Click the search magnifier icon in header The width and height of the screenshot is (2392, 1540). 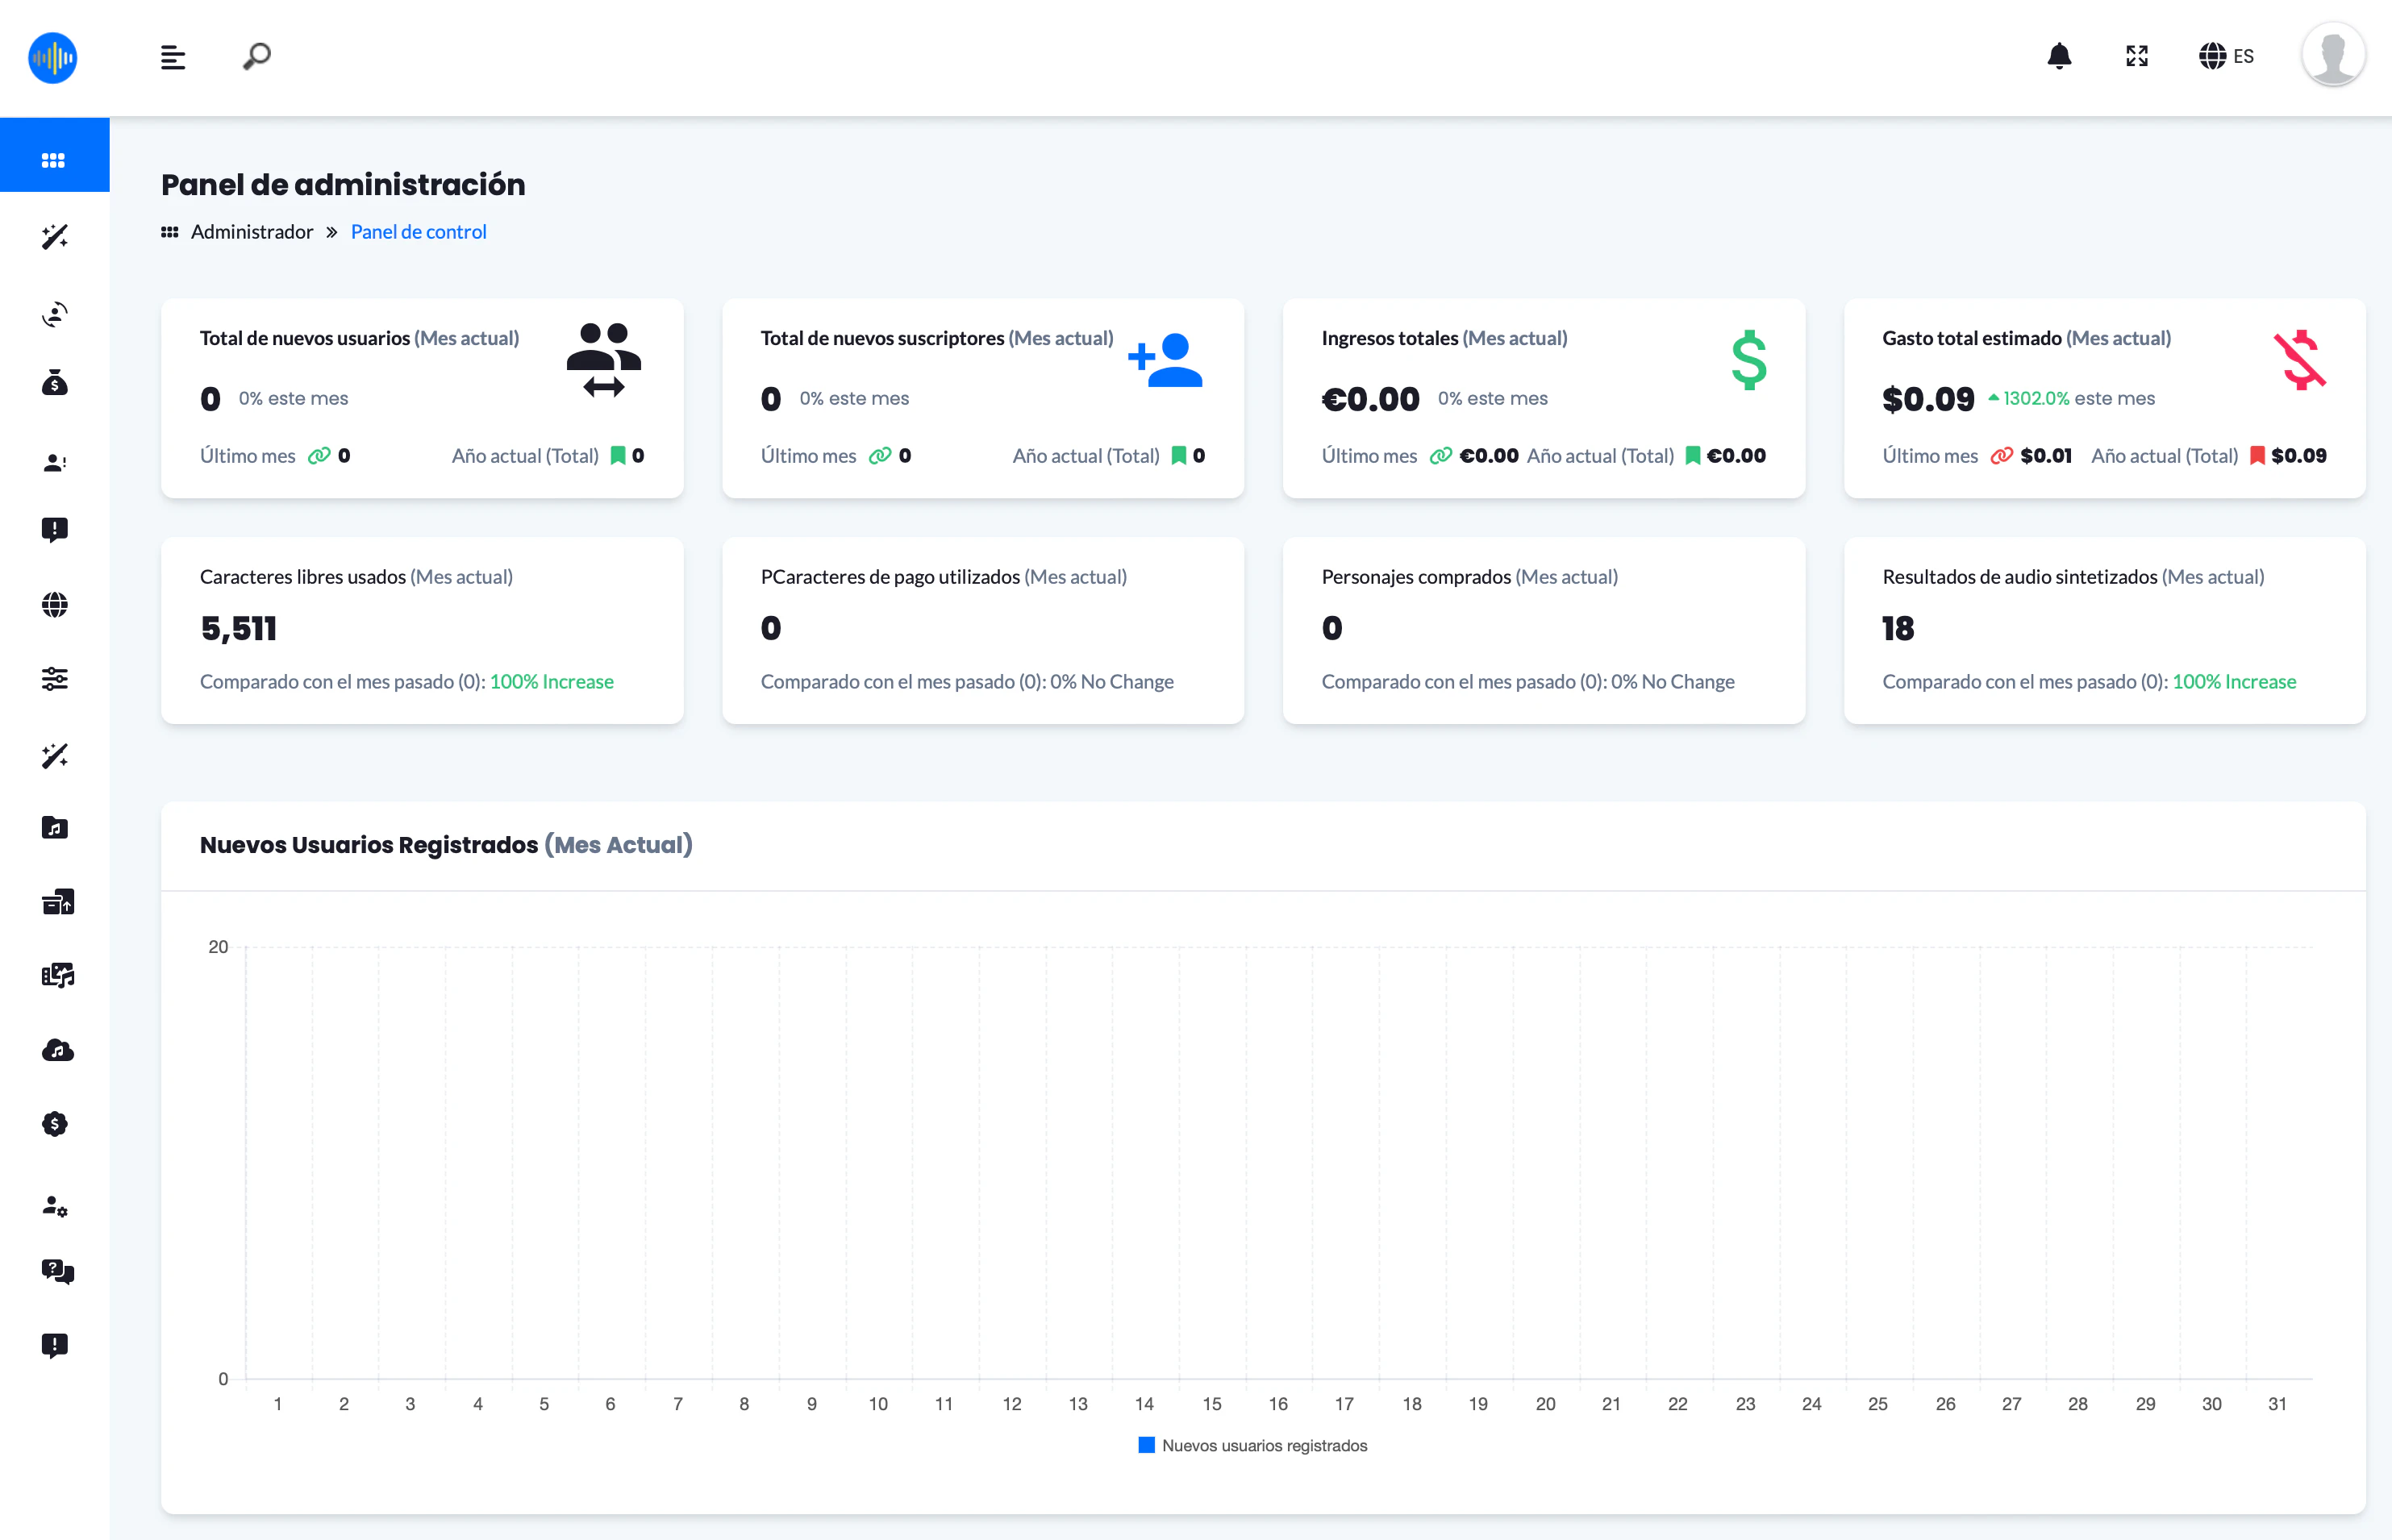click(x=257, y=56)
